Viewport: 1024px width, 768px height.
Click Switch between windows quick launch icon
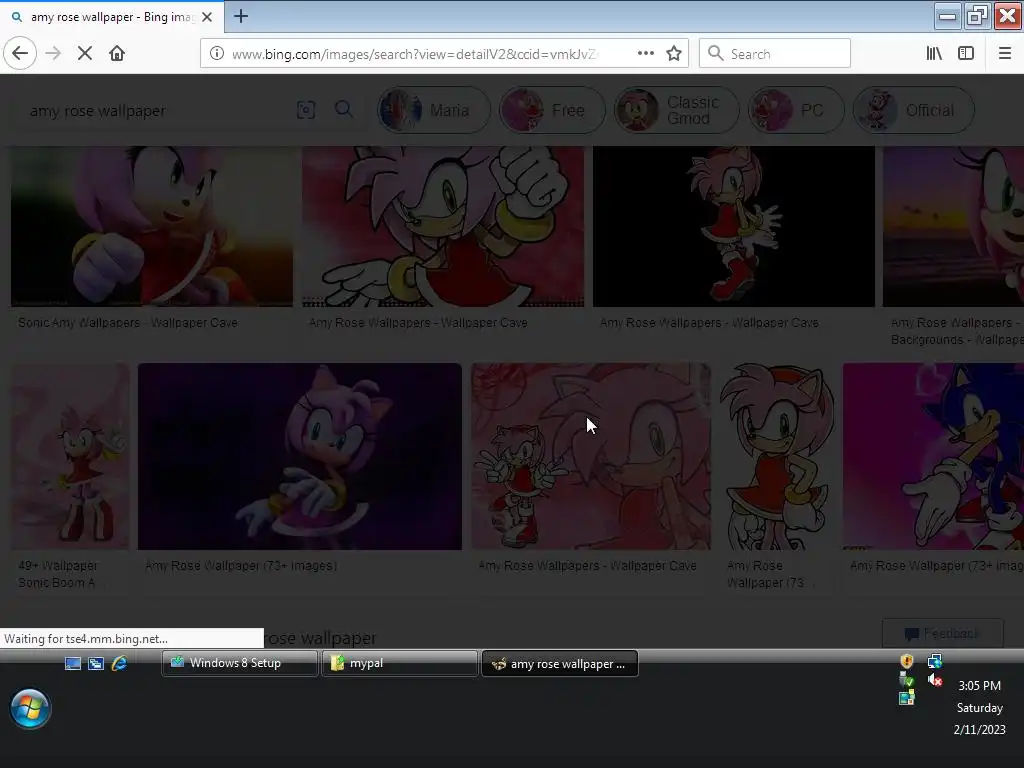point(96,664)
